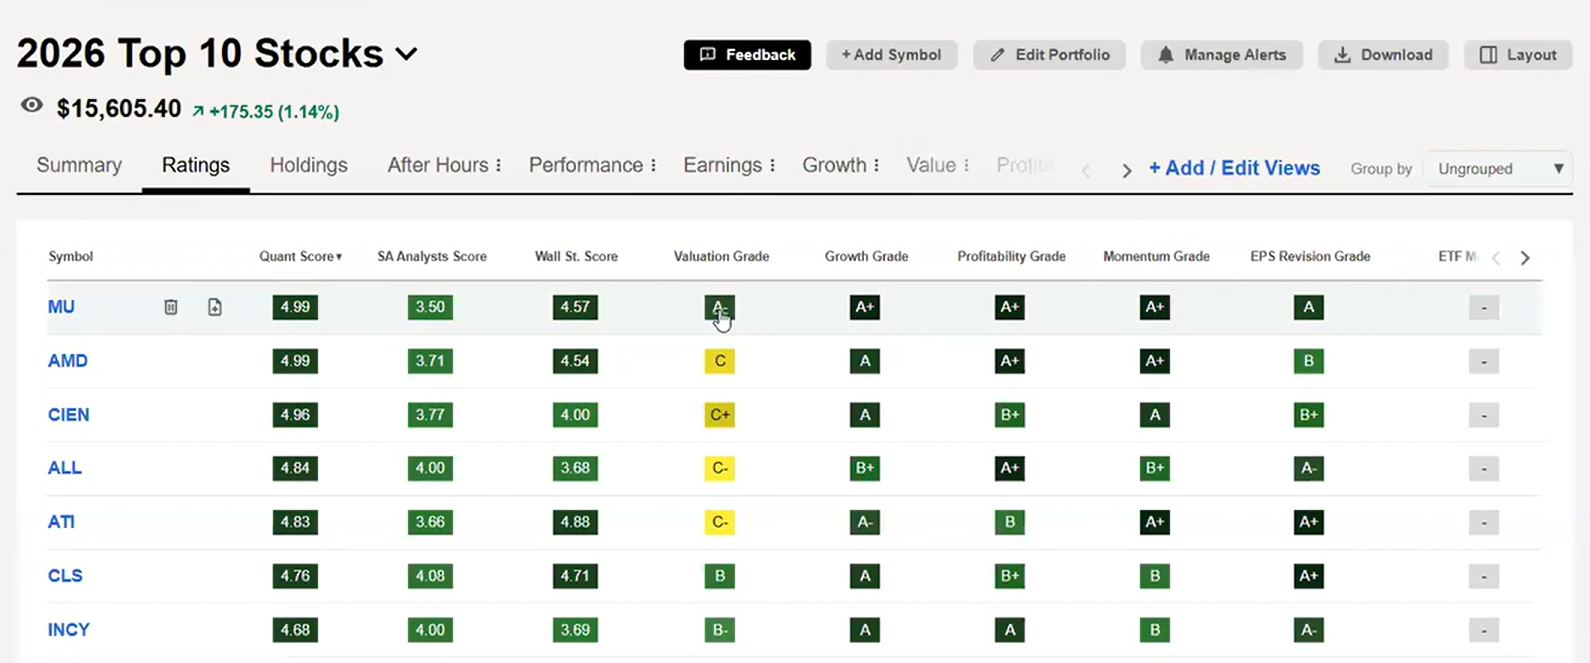
Task: Open the AMD ticker link
Action: (x=68, y=361)
